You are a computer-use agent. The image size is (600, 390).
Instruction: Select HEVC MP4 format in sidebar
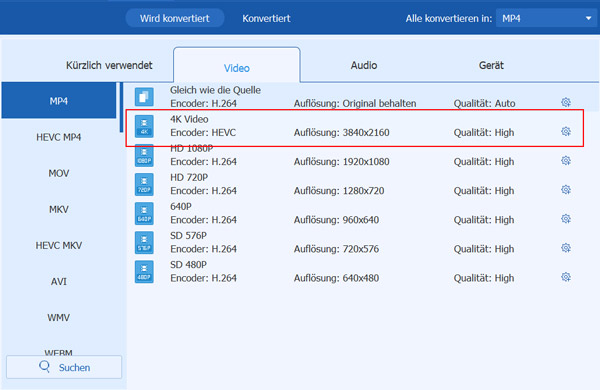tap(59, 137)
